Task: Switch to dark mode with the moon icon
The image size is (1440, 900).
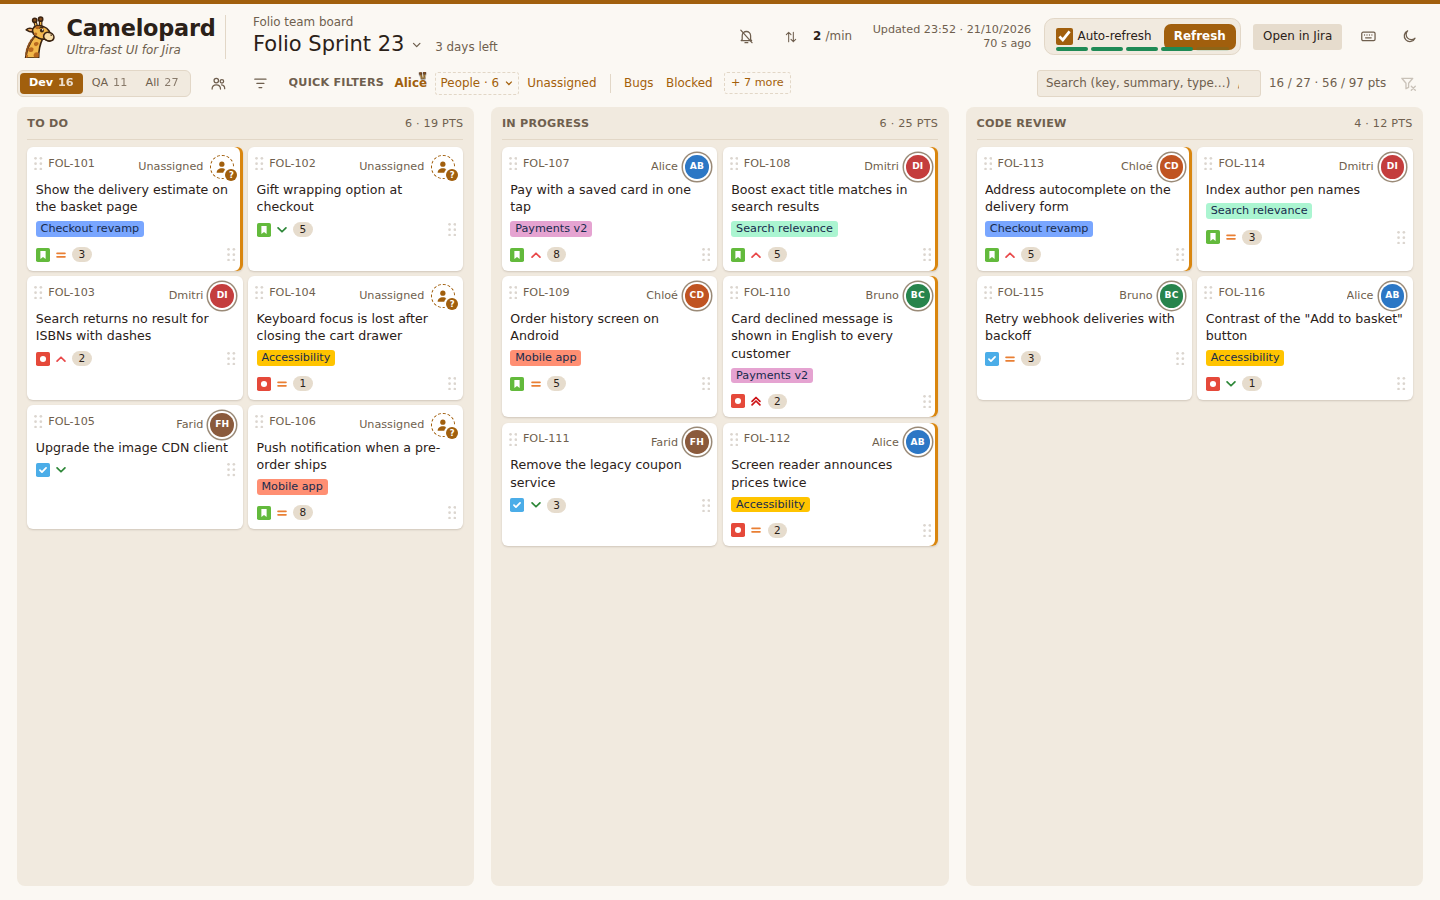Action: (1410, 36)
